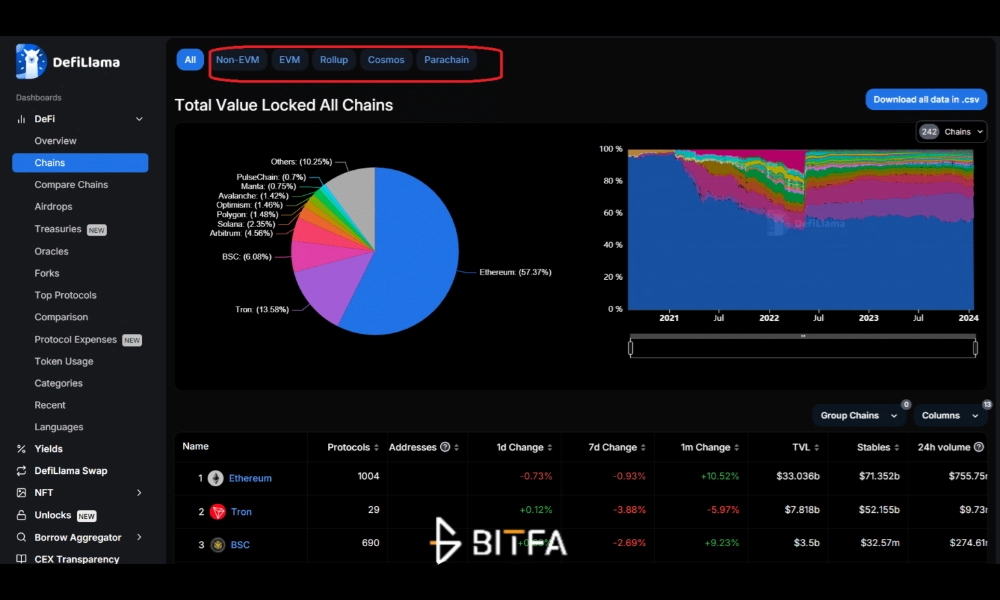The width and height of the screenshot is (1000, 600).
Task: Click the NFT image icon
Action: (21, 492)
